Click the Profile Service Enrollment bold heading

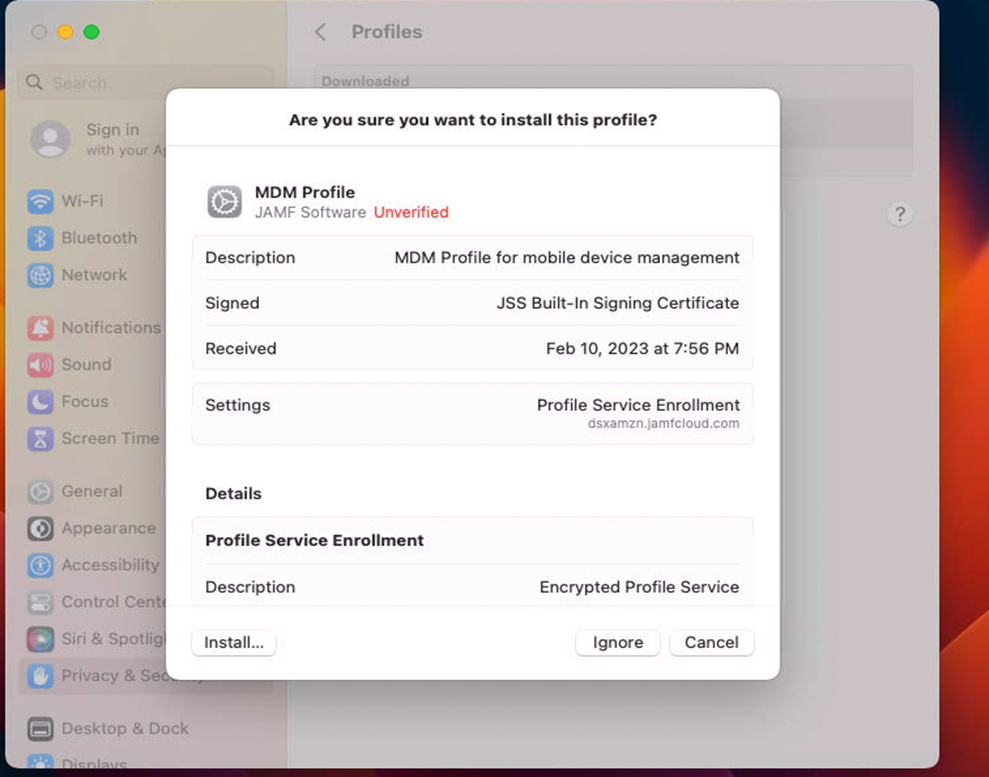click(314, 540)
